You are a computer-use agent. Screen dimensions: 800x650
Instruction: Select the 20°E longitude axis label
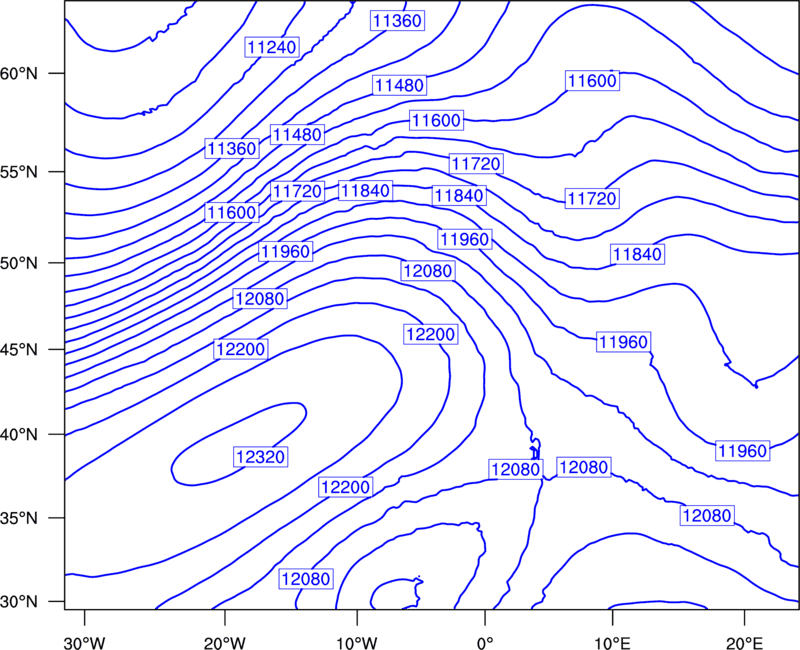[744, 643]
